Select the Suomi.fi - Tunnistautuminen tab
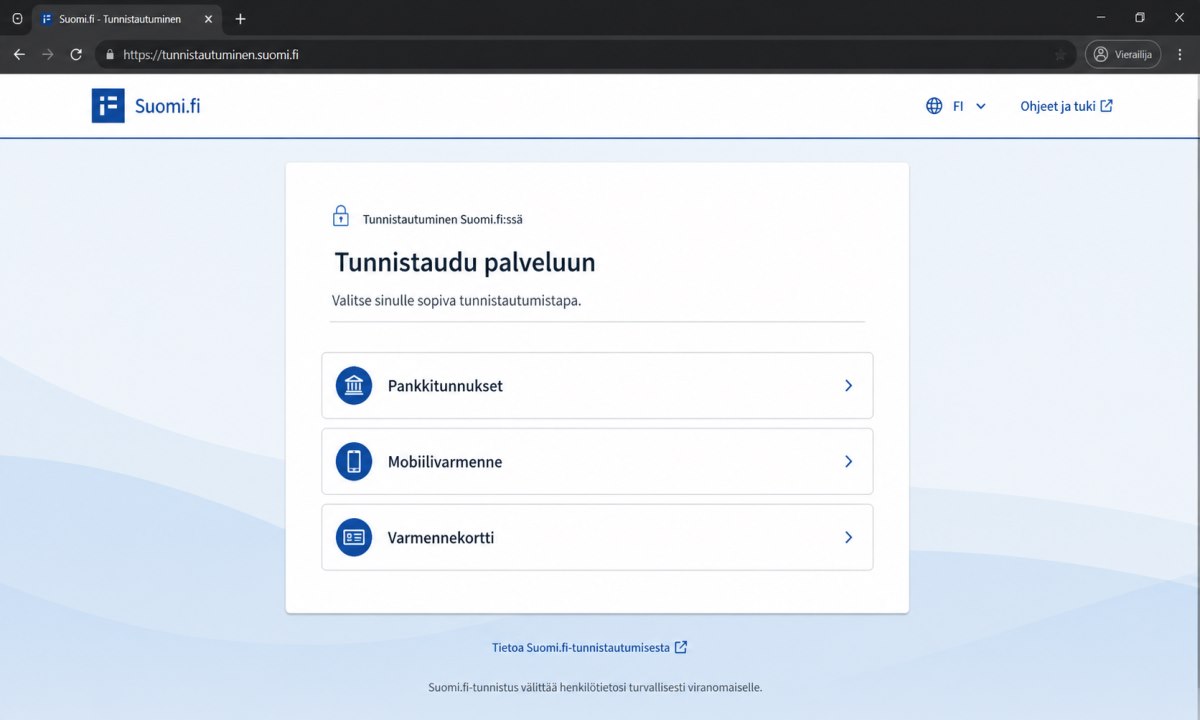The height and width of the screenshot is (720, 1200). pos(126,19)
